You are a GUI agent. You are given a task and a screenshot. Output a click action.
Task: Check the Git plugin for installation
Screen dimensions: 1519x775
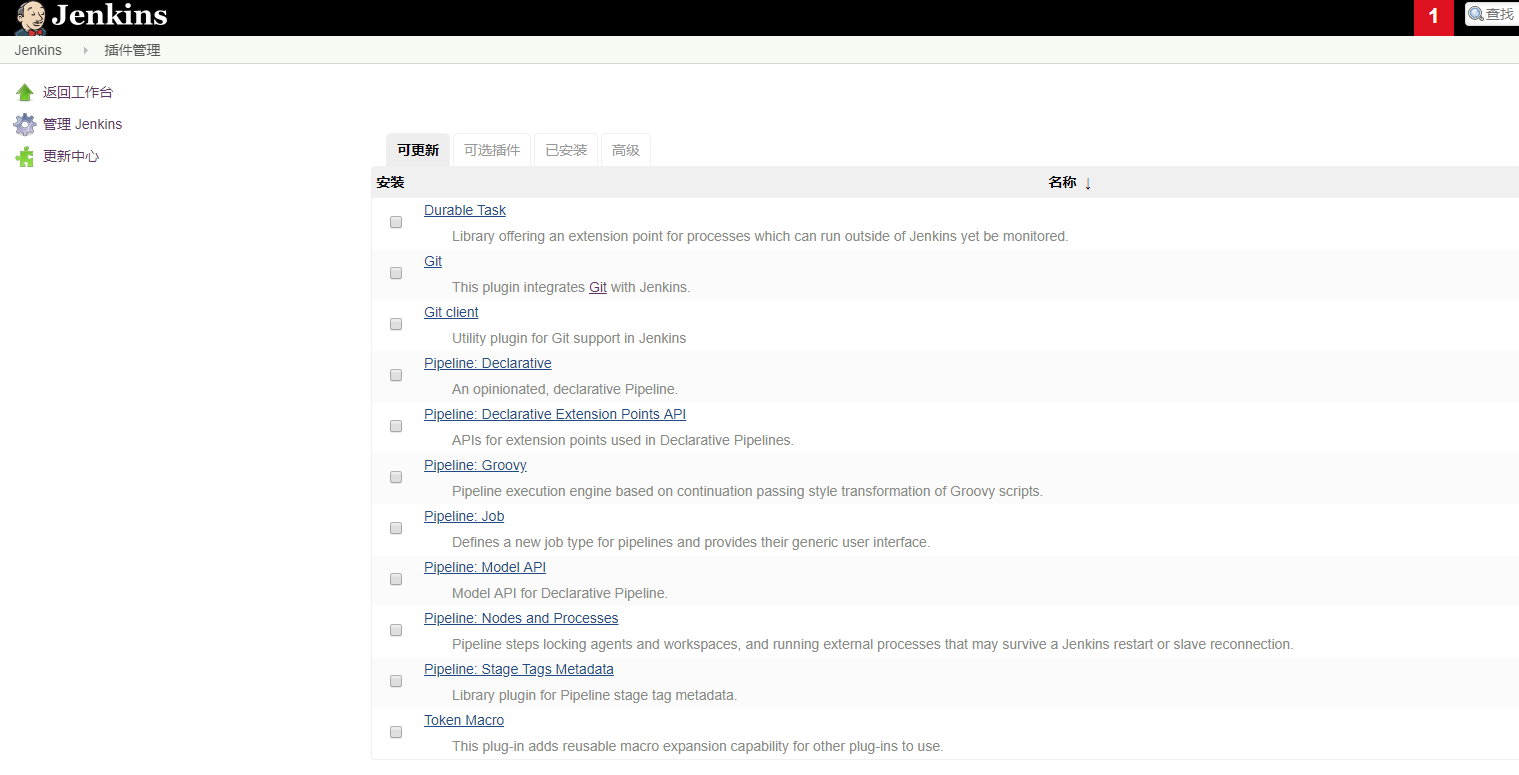tap(396, 273)
